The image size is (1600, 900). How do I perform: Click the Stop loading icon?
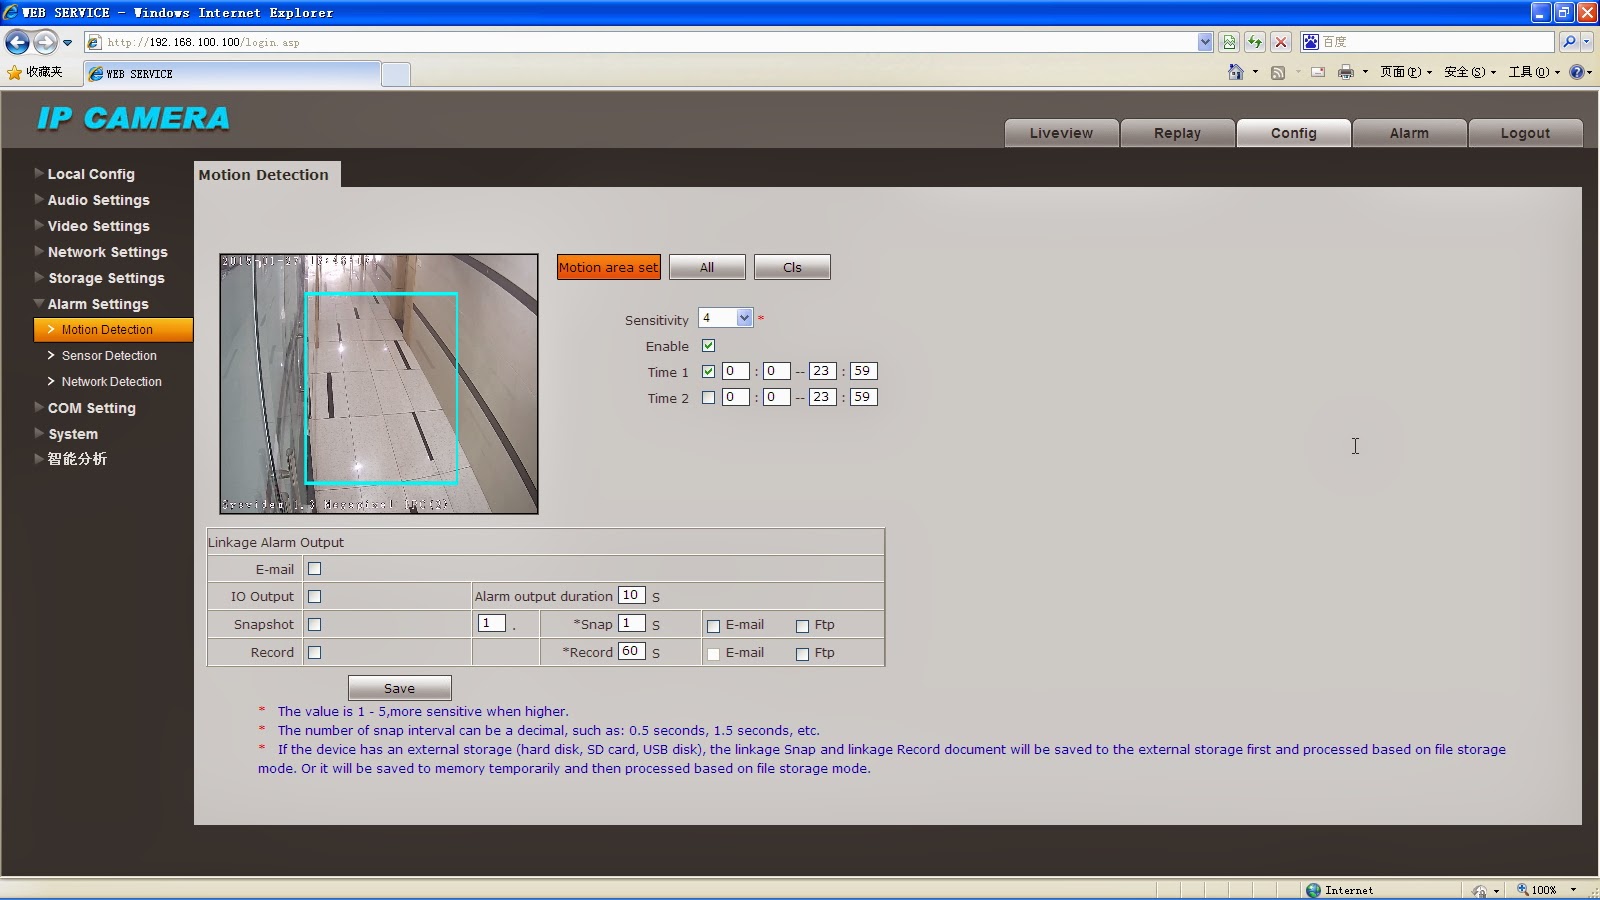[1281, 42]
